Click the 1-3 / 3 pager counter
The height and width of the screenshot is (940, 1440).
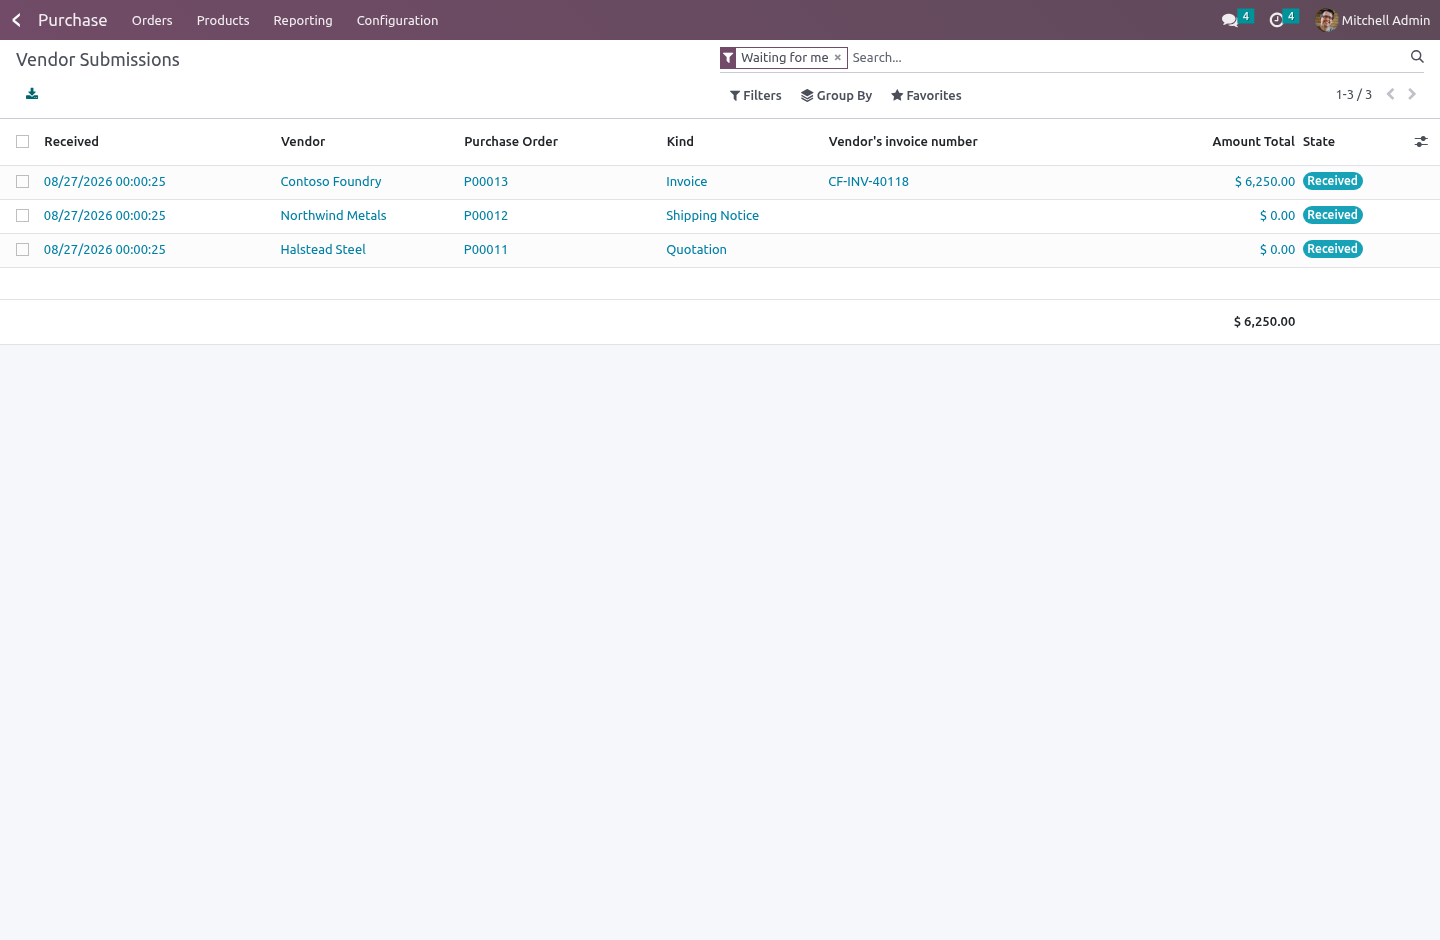[1354, 95]
